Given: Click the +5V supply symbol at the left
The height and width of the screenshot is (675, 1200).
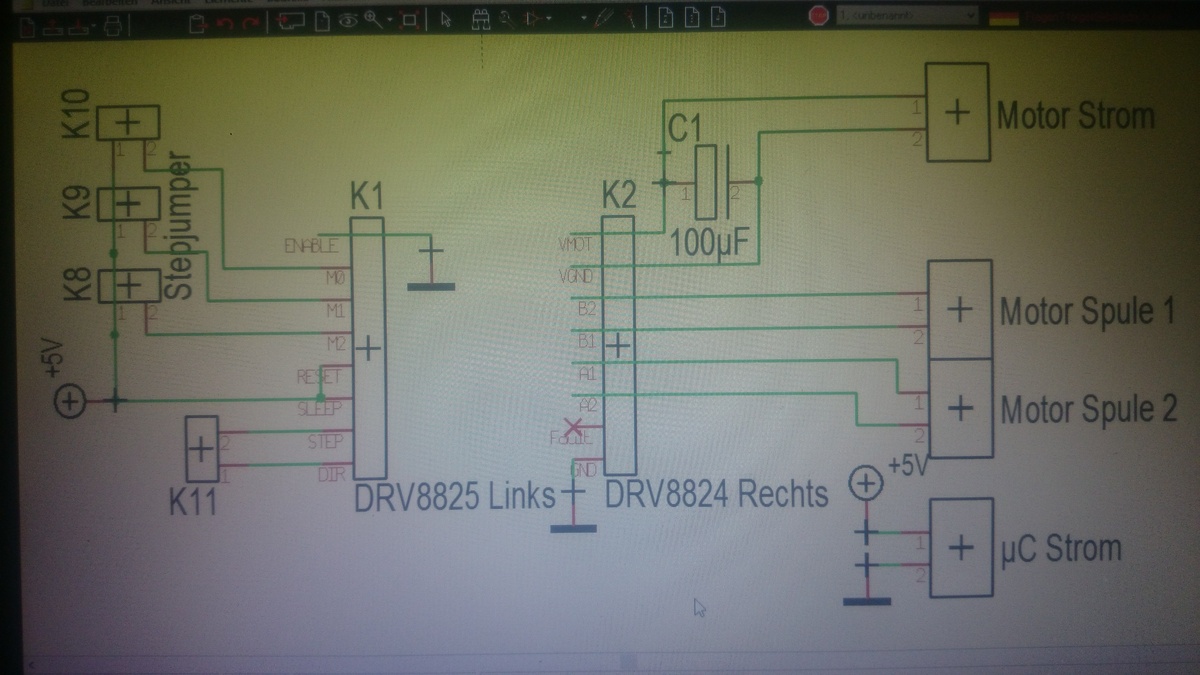Looking at the screenshot, I should point(70,402).
